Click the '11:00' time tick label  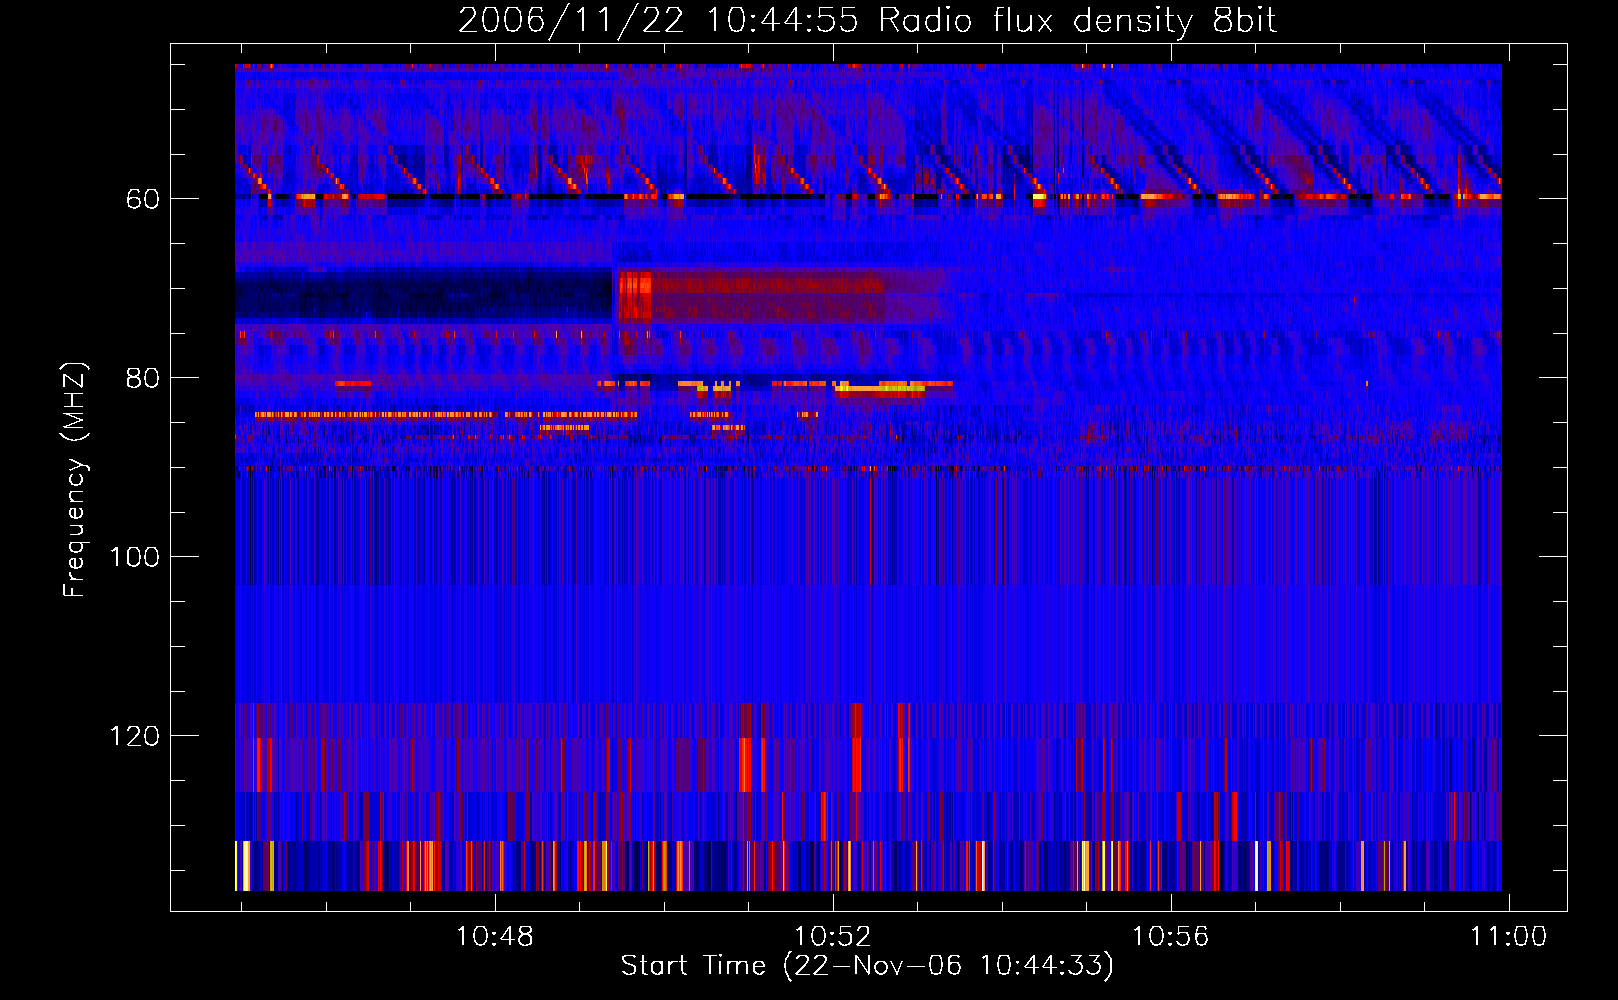tap(1508, 937)
